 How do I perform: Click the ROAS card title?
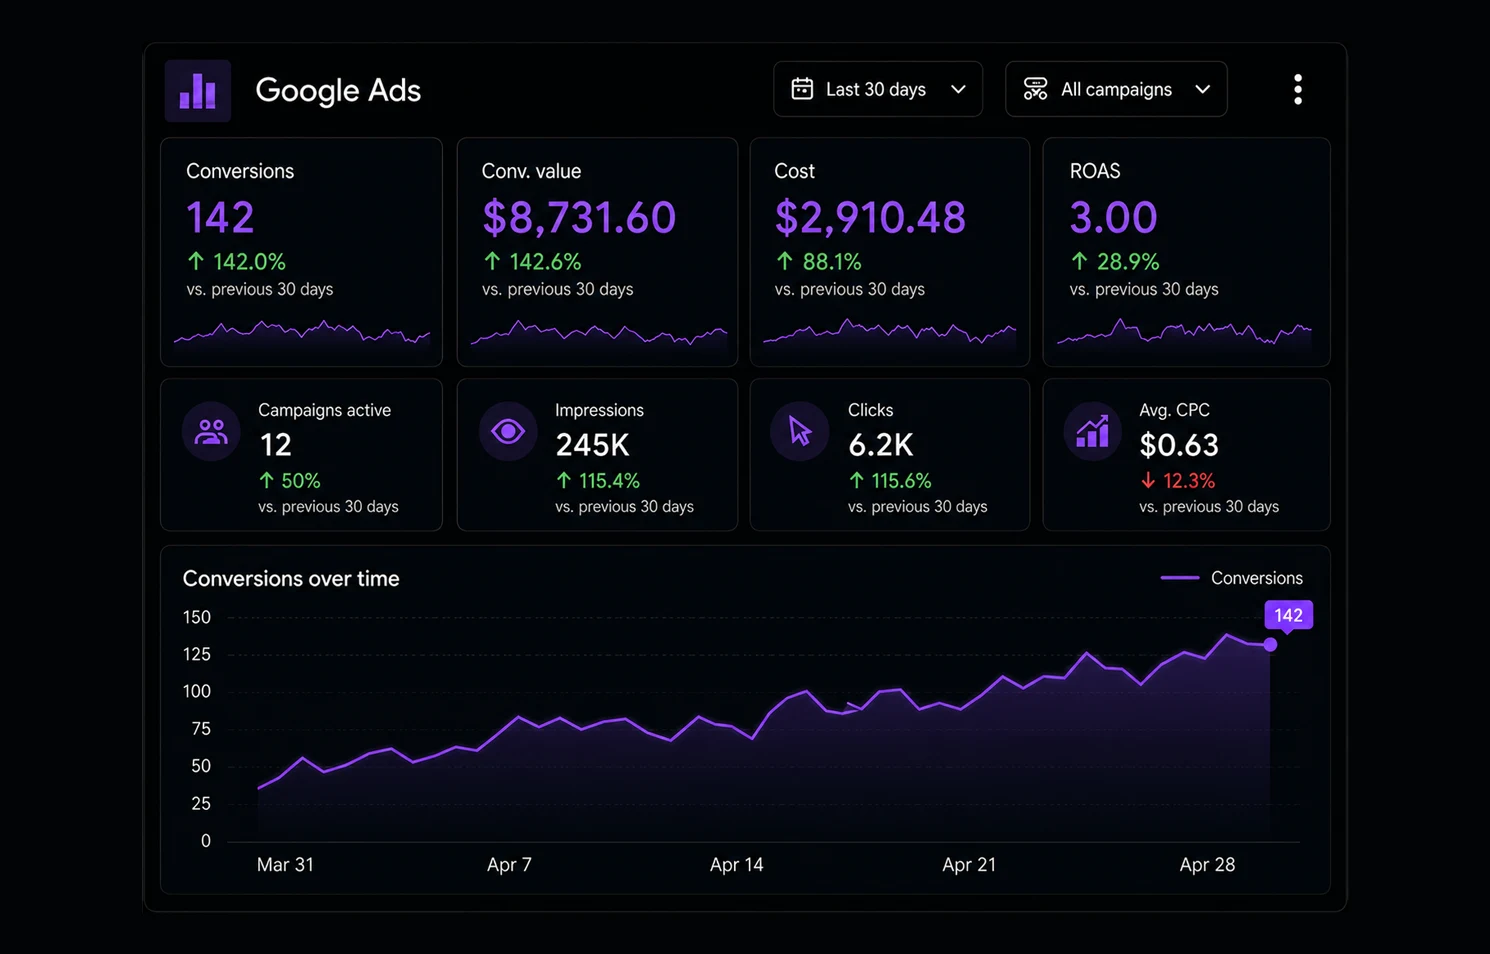tap(1095, 171)
